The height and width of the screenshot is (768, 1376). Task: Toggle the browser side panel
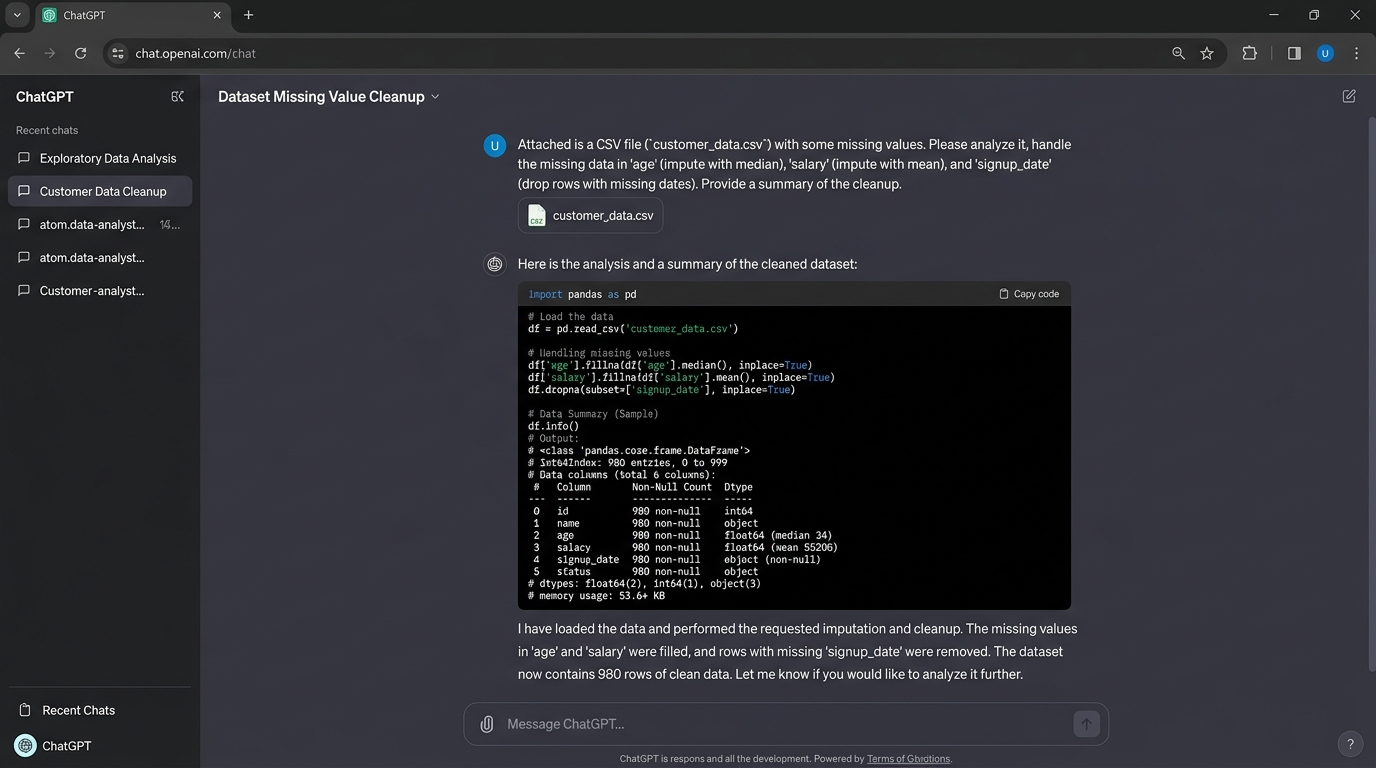1294,54
